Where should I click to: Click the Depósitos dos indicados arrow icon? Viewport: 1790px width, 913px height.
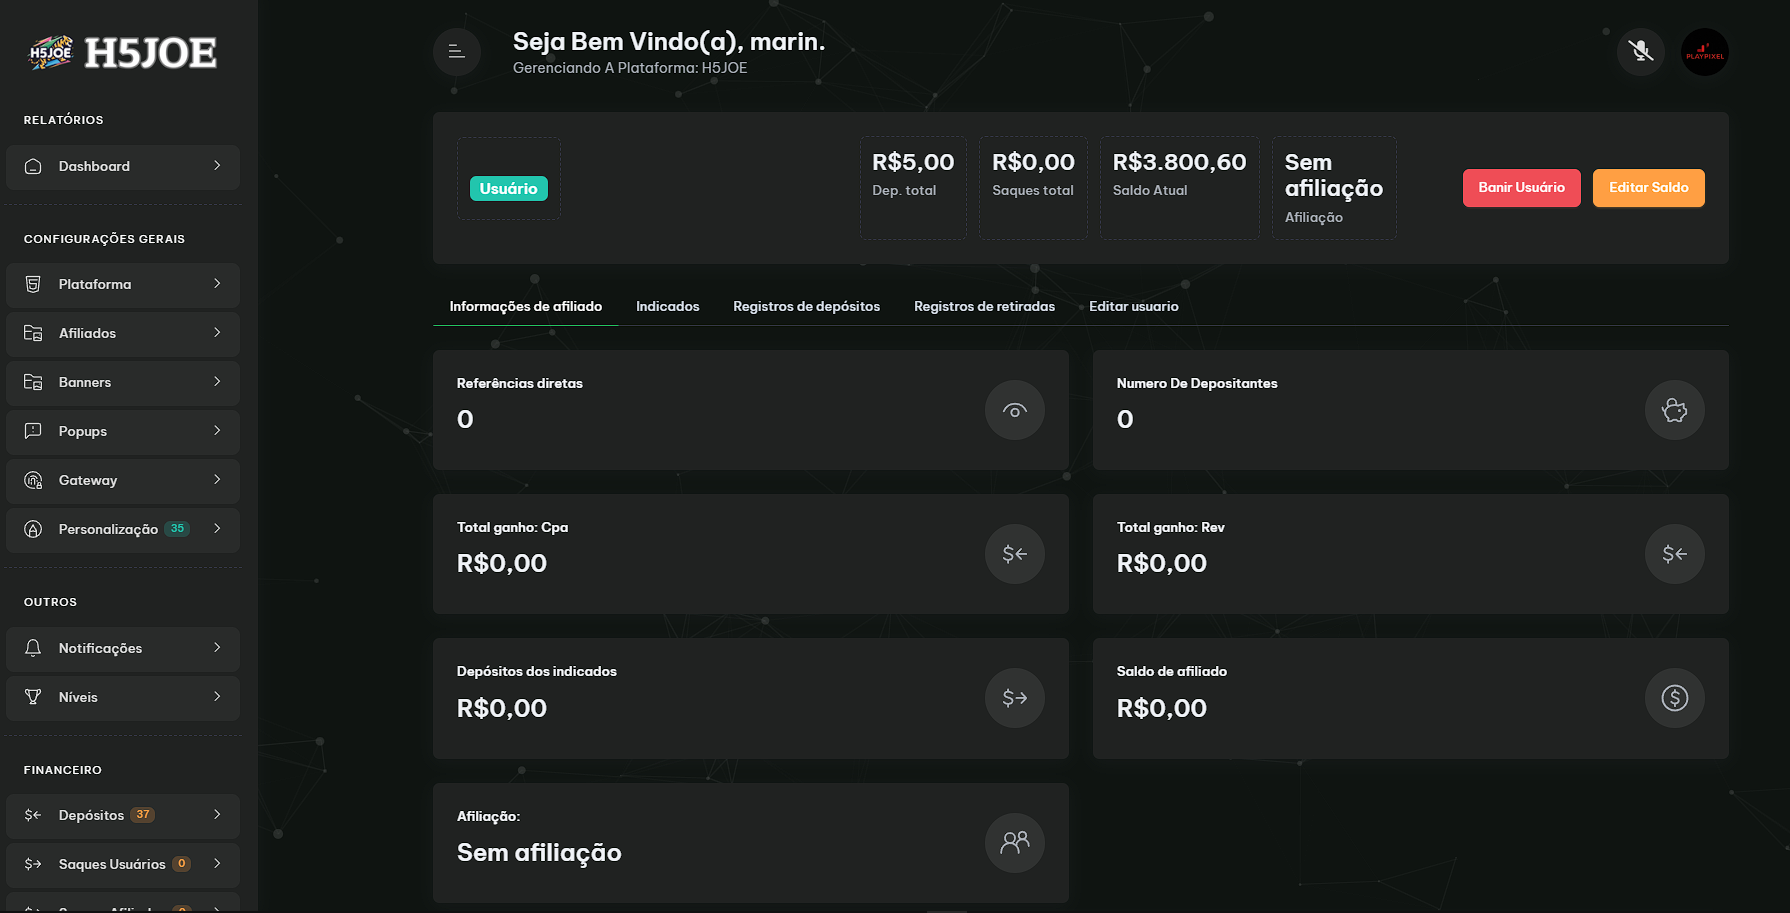pos(1015,698)
